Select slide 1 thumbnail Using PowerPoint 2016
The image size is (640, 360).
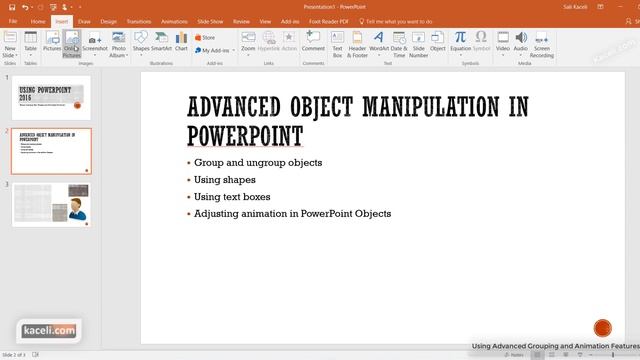(51, 98)
